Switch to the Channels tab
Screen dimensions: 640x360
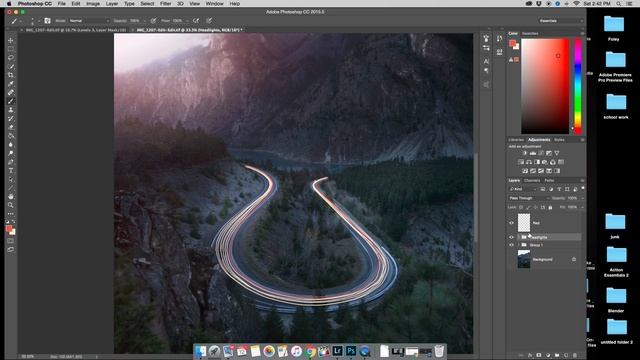point(531,180)
